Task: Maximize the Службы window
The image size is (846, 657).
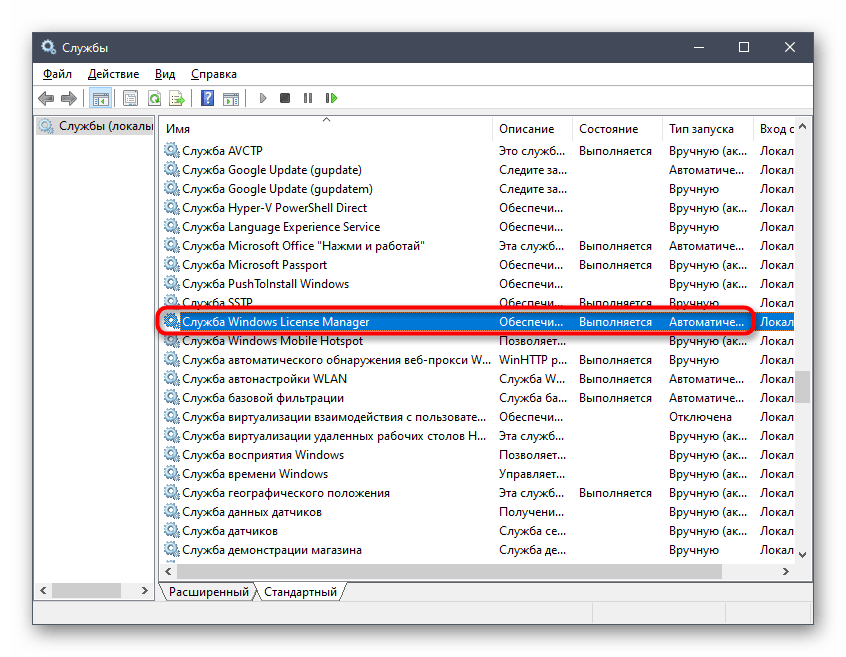Action: tap(744, 47)
